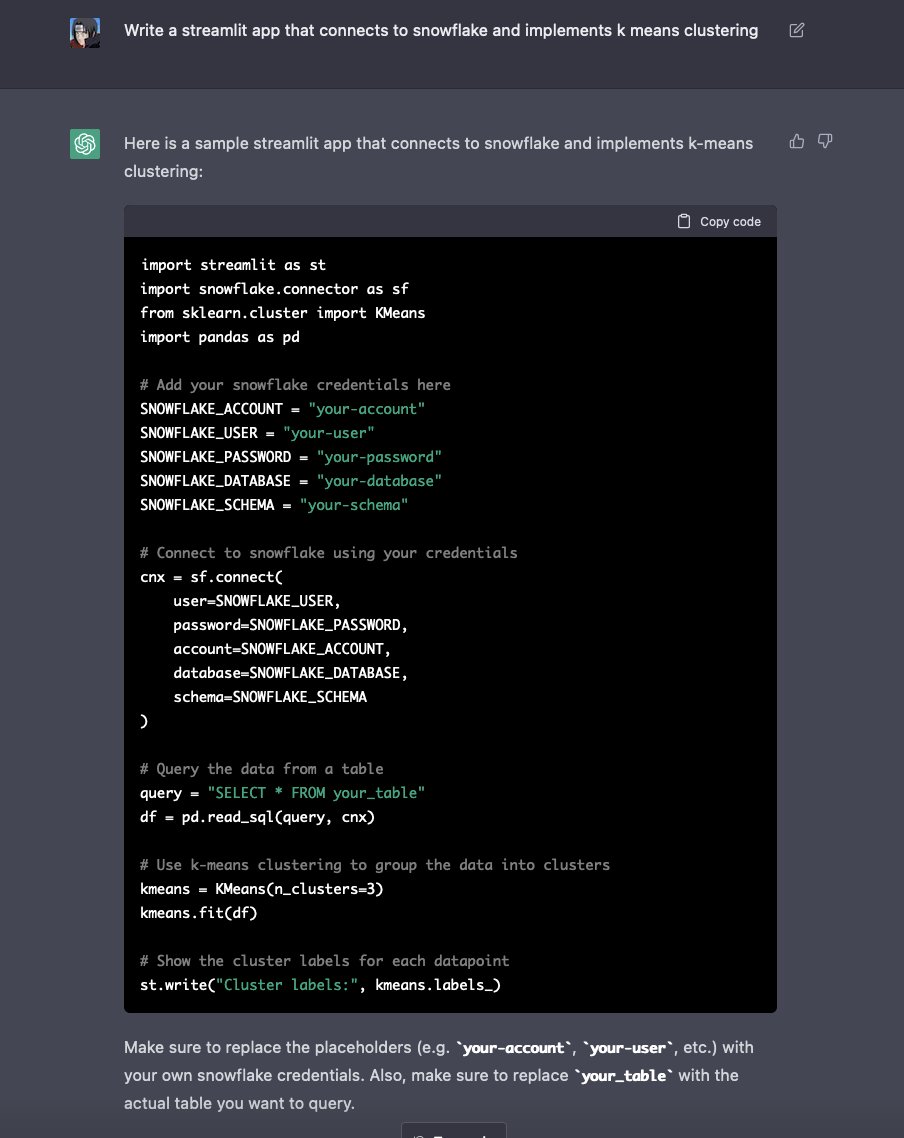This screenshot has width=904, height=1138.
Task: Give the response a thumbs up
Action: pos(797,142)
